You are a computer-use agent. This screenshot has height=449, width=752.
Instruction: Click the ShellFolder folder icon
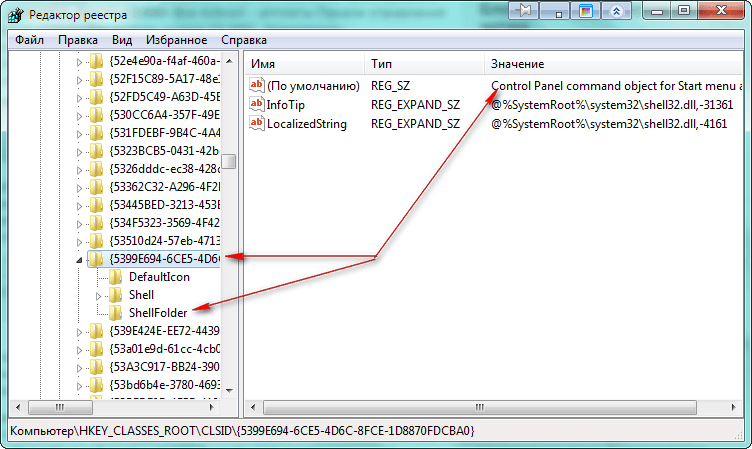point(116,313)
